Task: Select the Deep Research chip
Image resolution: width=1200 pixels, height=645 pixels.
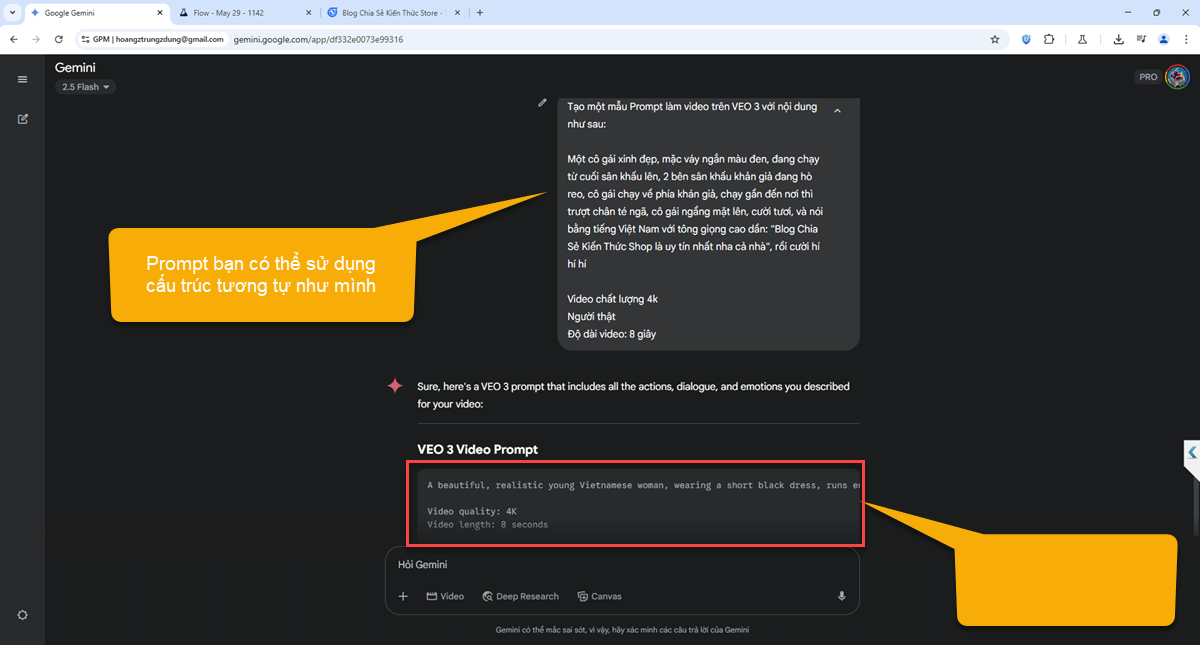Action: point(520,596)
